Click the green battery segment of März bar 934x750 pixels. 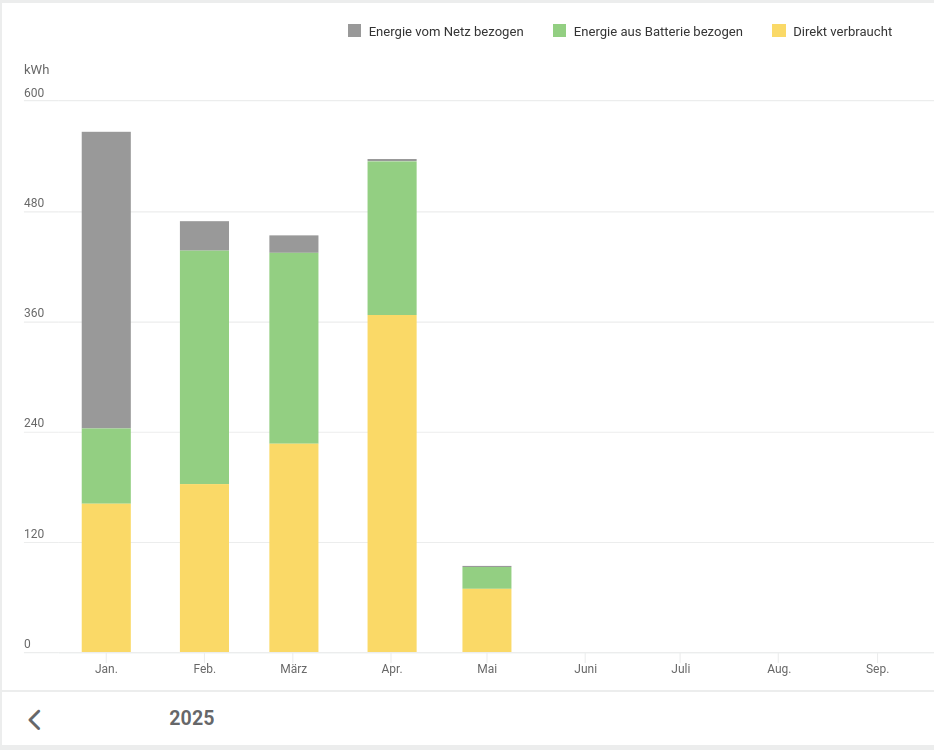click(293, 347)
